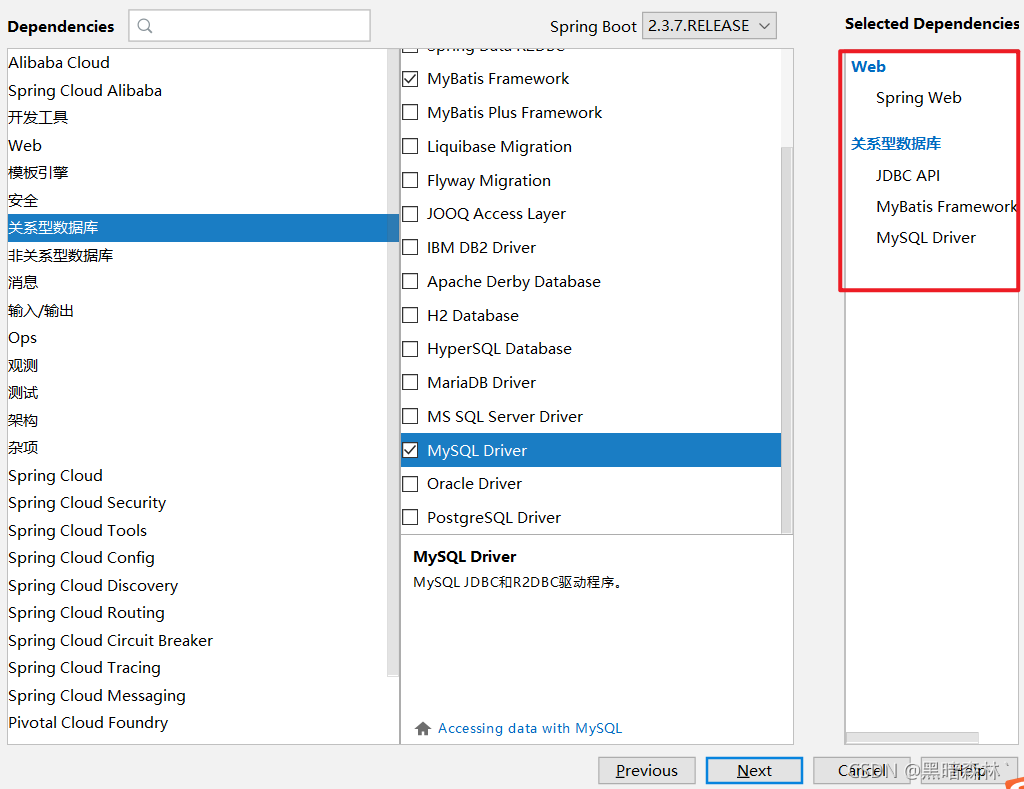This screenshot has height=789, width=1024.
Task: Open Spring Cloud Security category
Action: tap(197, 503)
